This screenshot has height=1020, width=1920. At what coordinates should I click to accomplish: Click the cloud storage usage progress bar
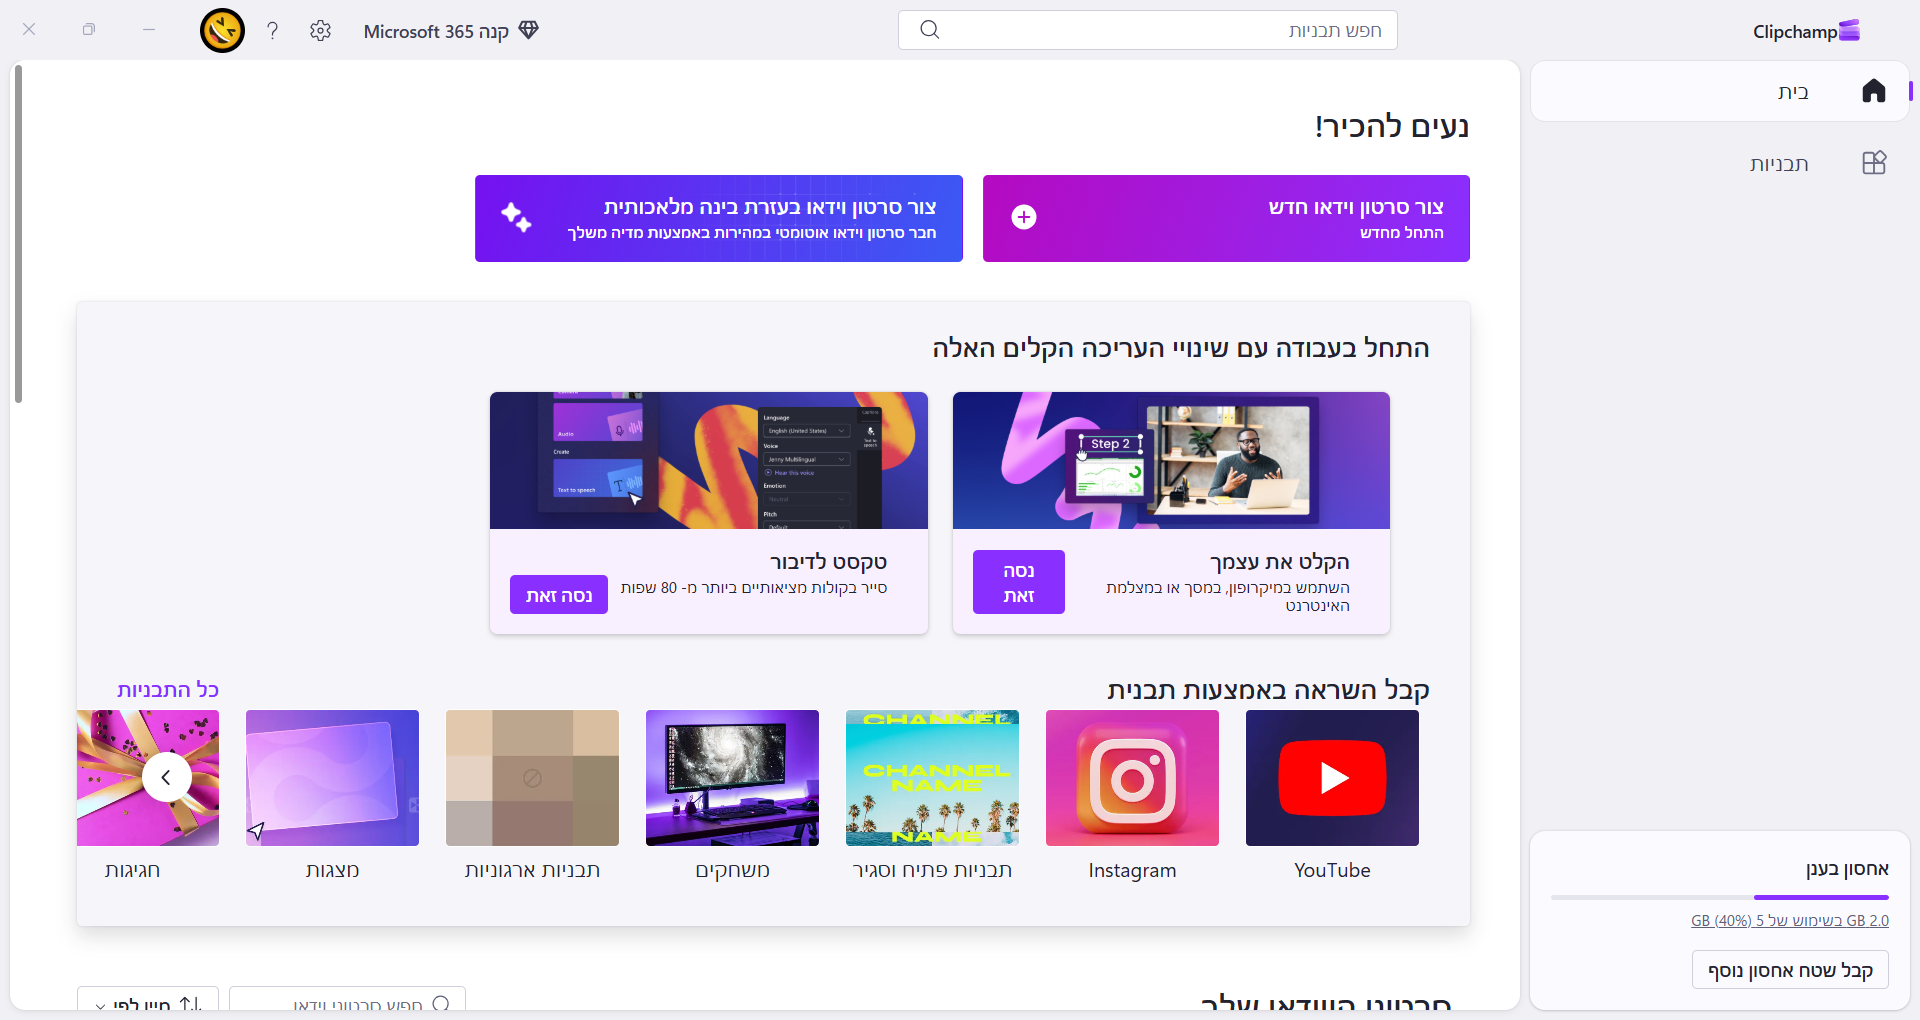[x=1719, y=897]
